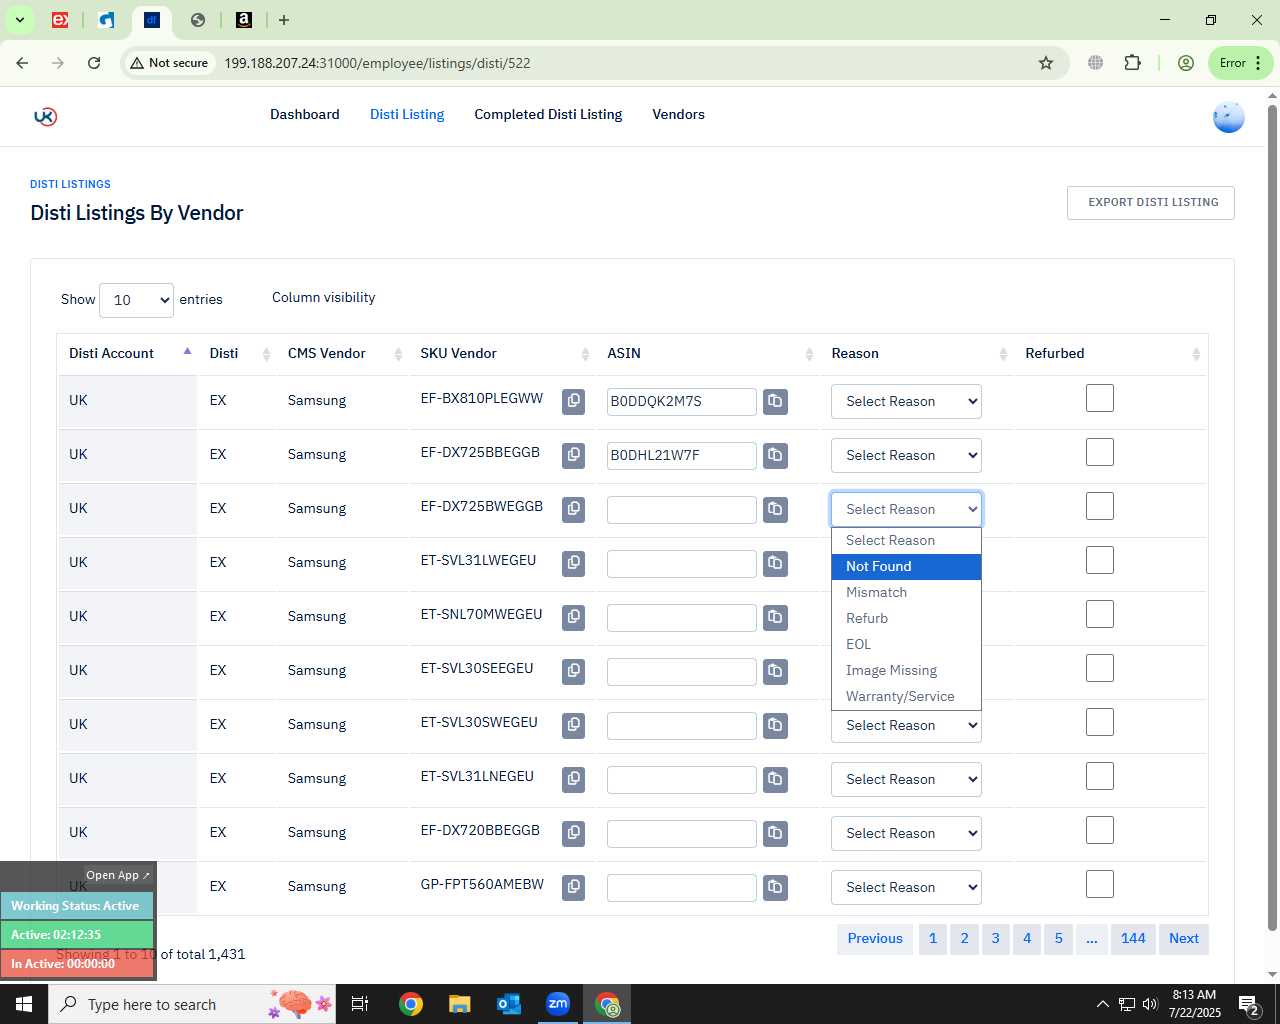
Task: Go to Next page of results
Action: [x=1184, y=938]
